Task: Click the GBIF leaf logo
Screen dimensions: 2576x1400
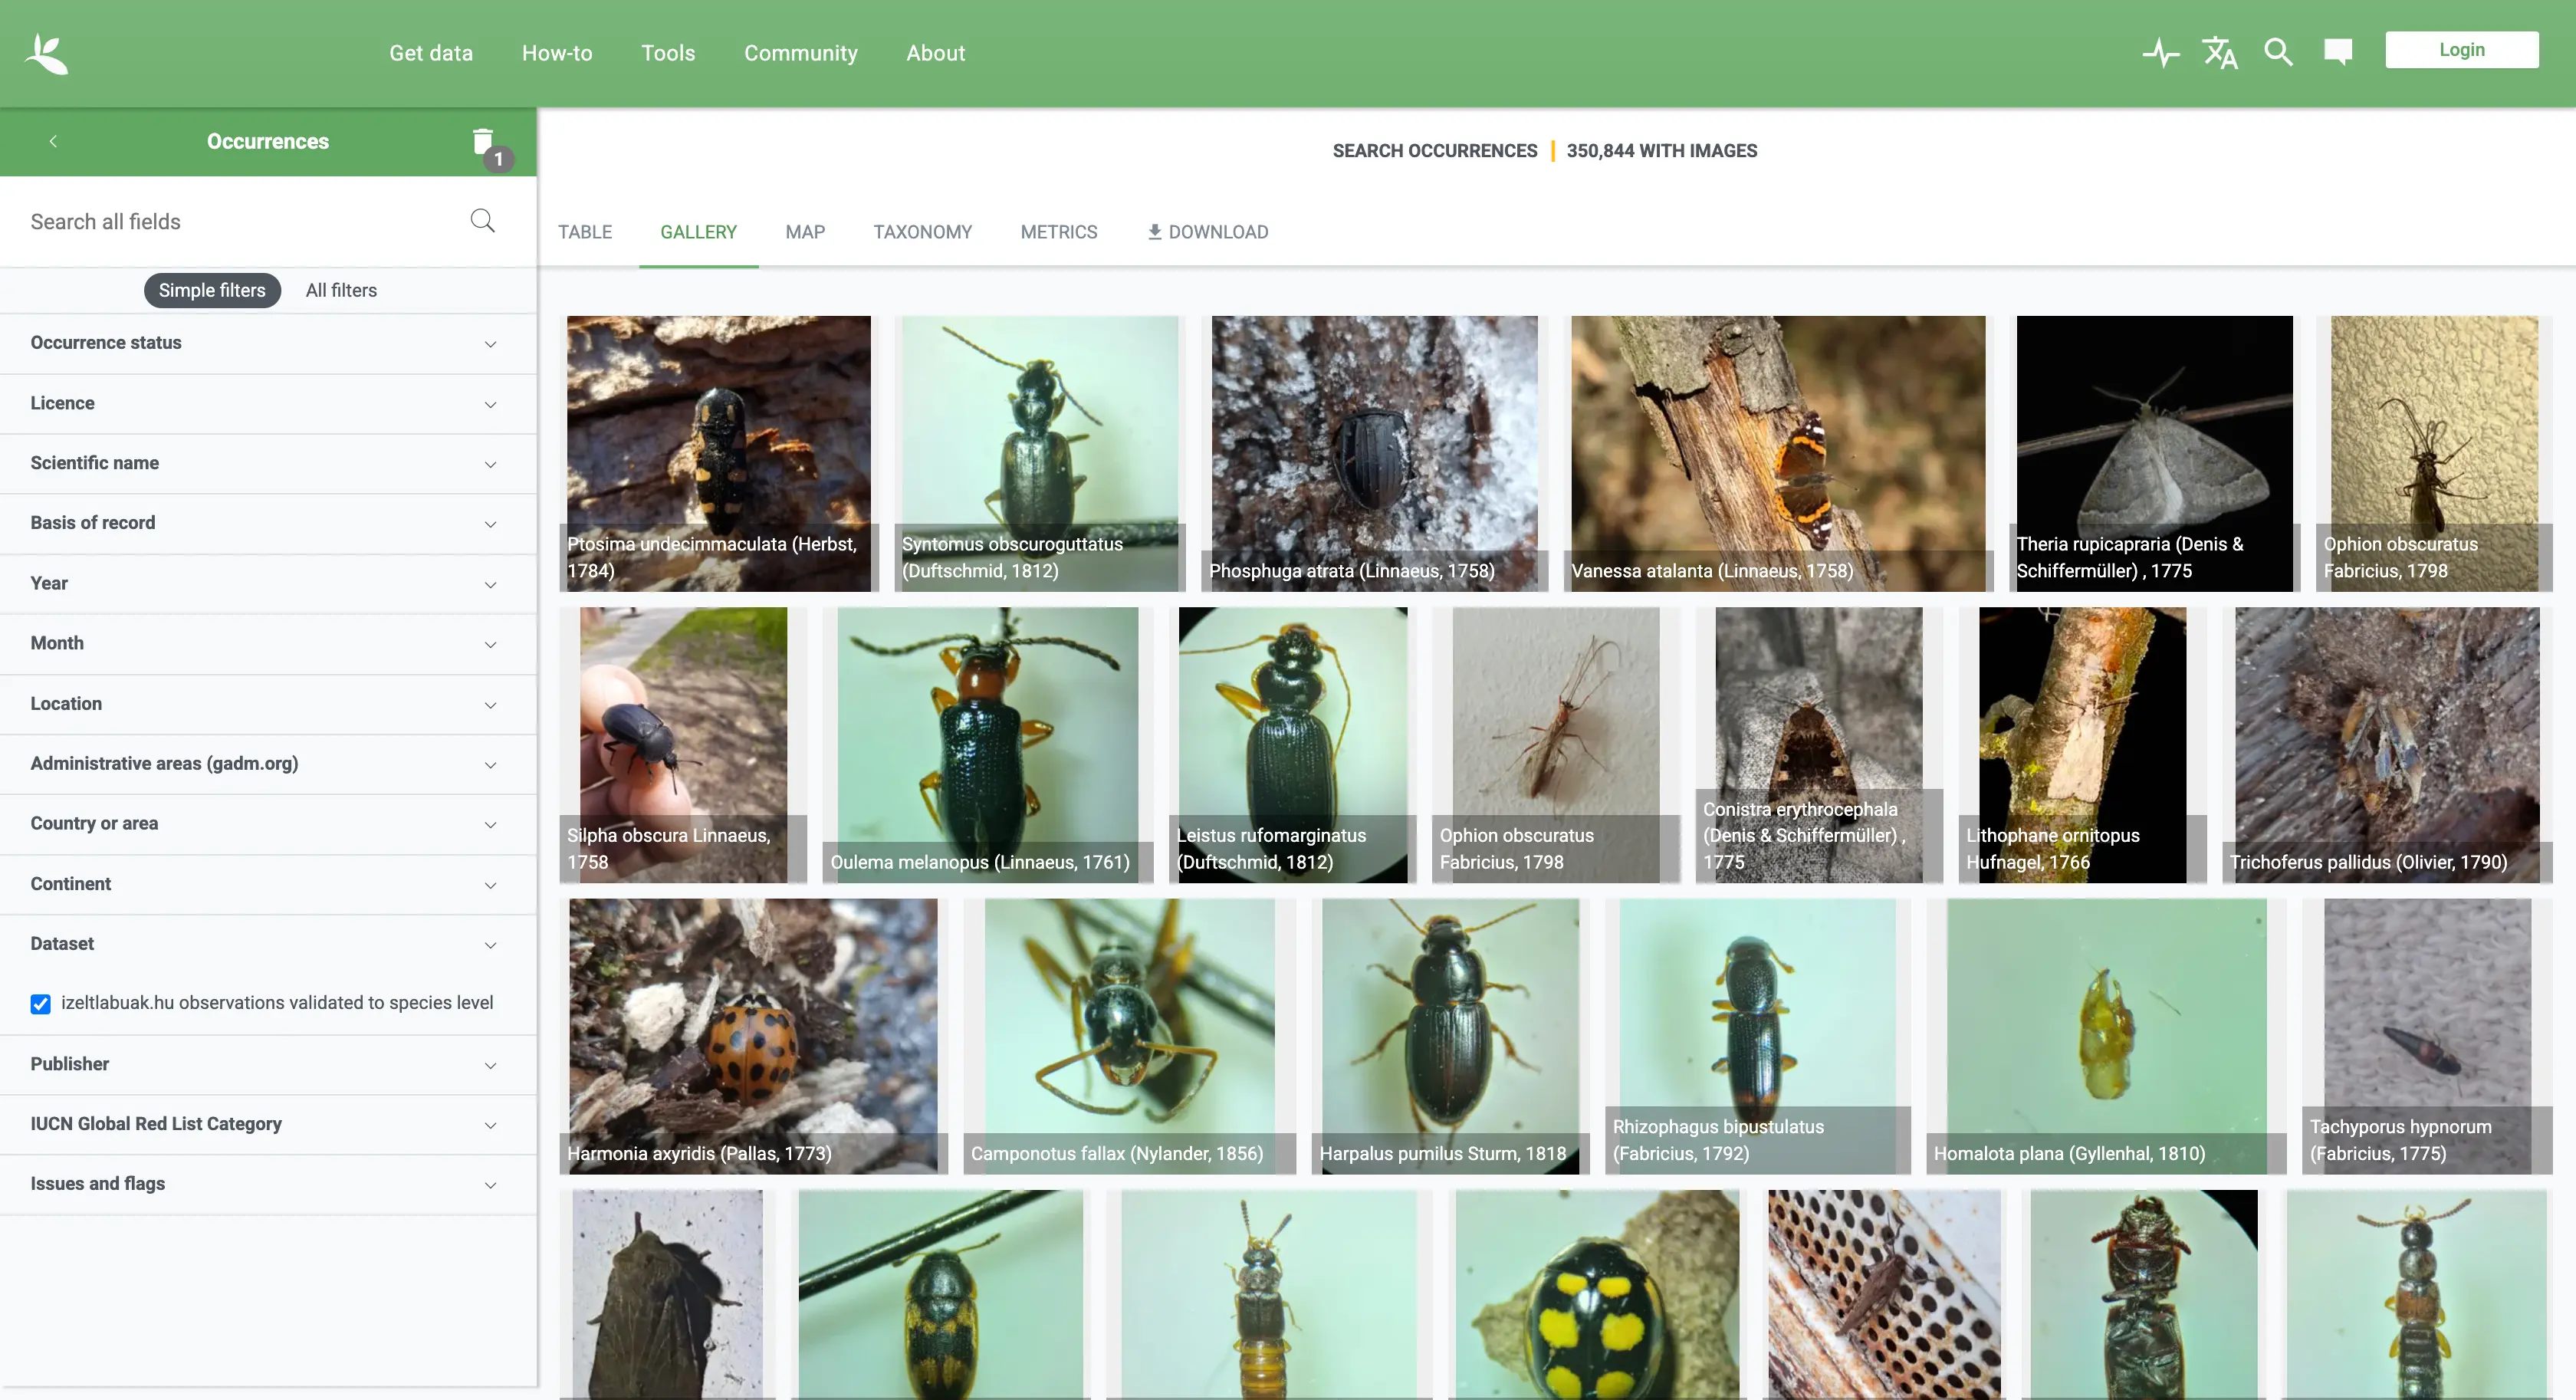Action: (46, 53)
